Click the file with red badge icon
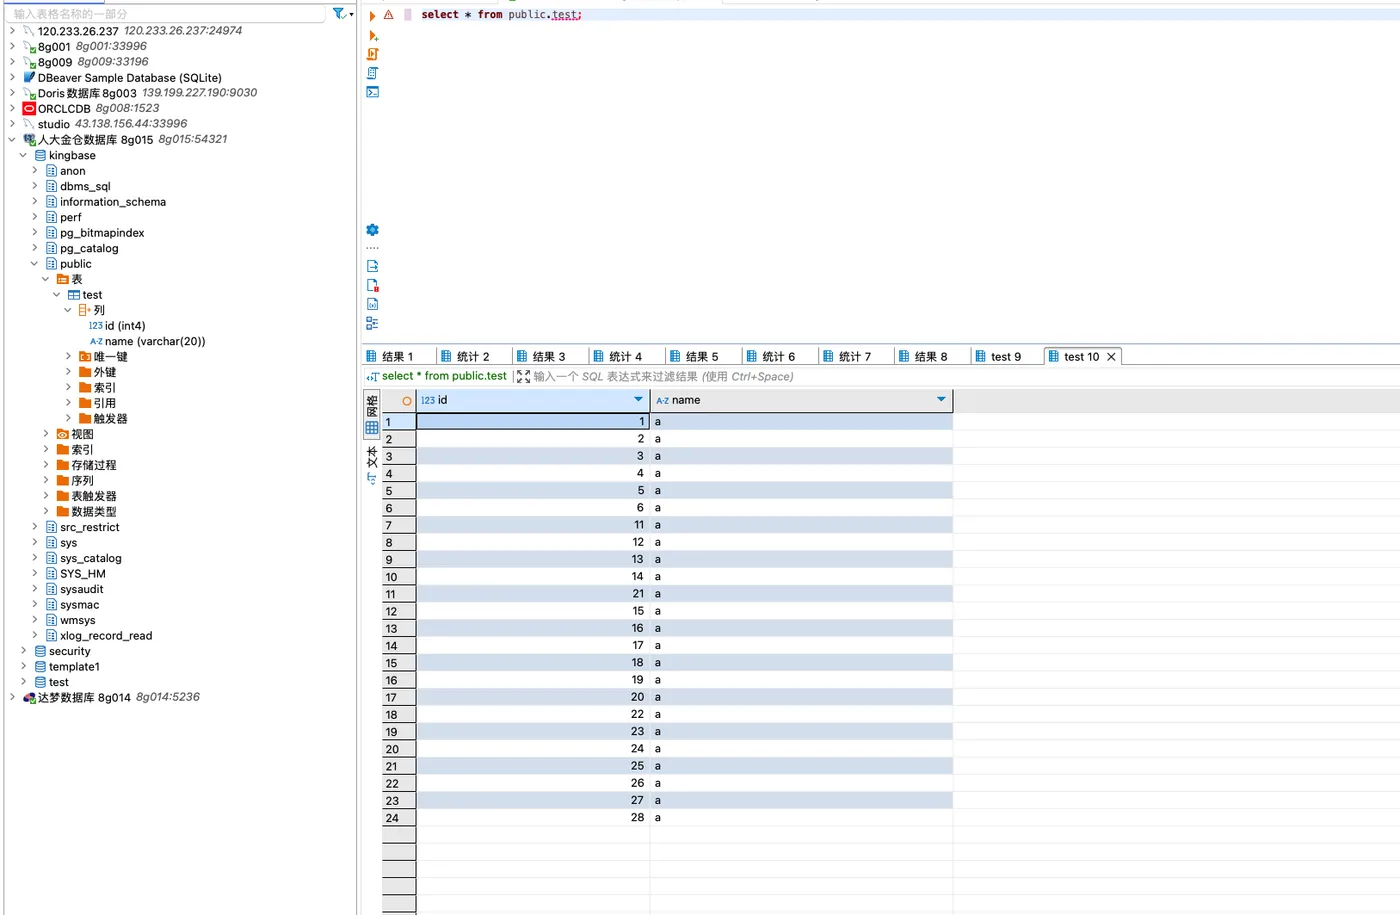This screenshot has height=915, width=1400. pyautogui.click(x=373, y=285)
